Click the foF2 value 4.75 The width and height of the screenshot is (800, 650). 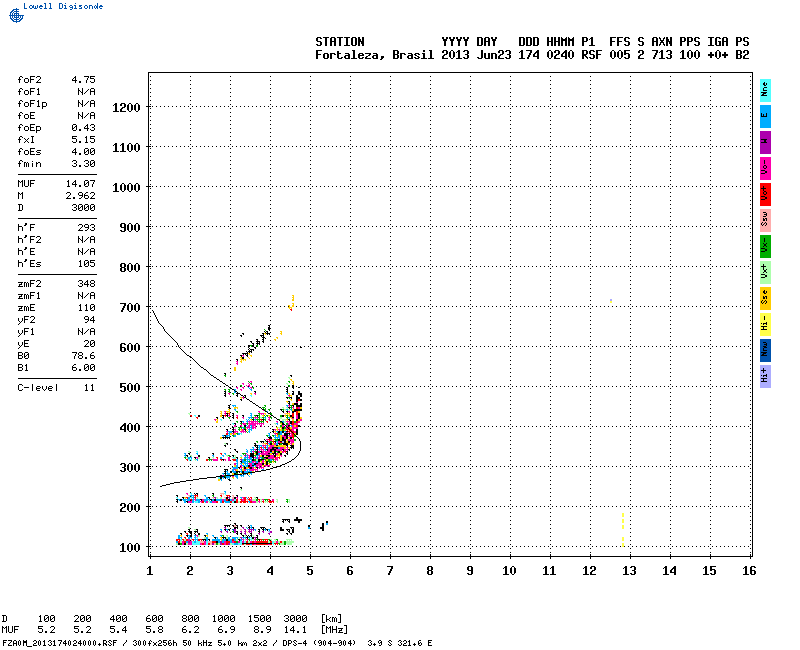pos(83,80)
